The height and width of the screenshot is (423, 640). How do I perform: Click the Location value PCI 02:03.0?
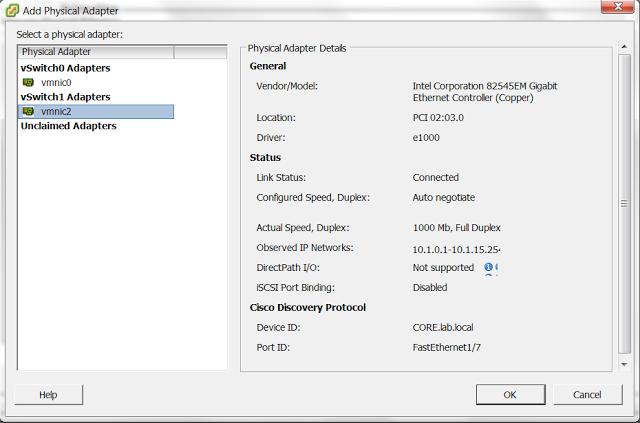tap(438, 118)
